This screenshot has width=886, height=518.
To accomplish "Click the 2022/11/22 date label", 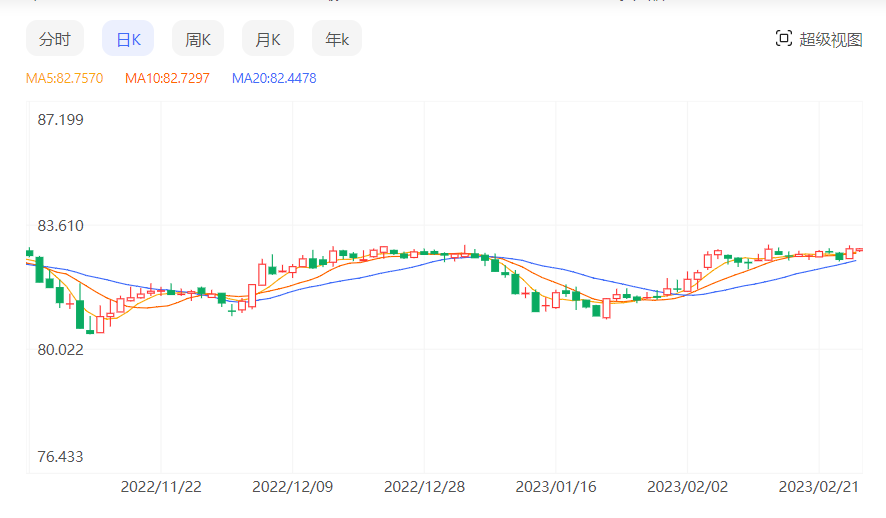I will (161, 487).
